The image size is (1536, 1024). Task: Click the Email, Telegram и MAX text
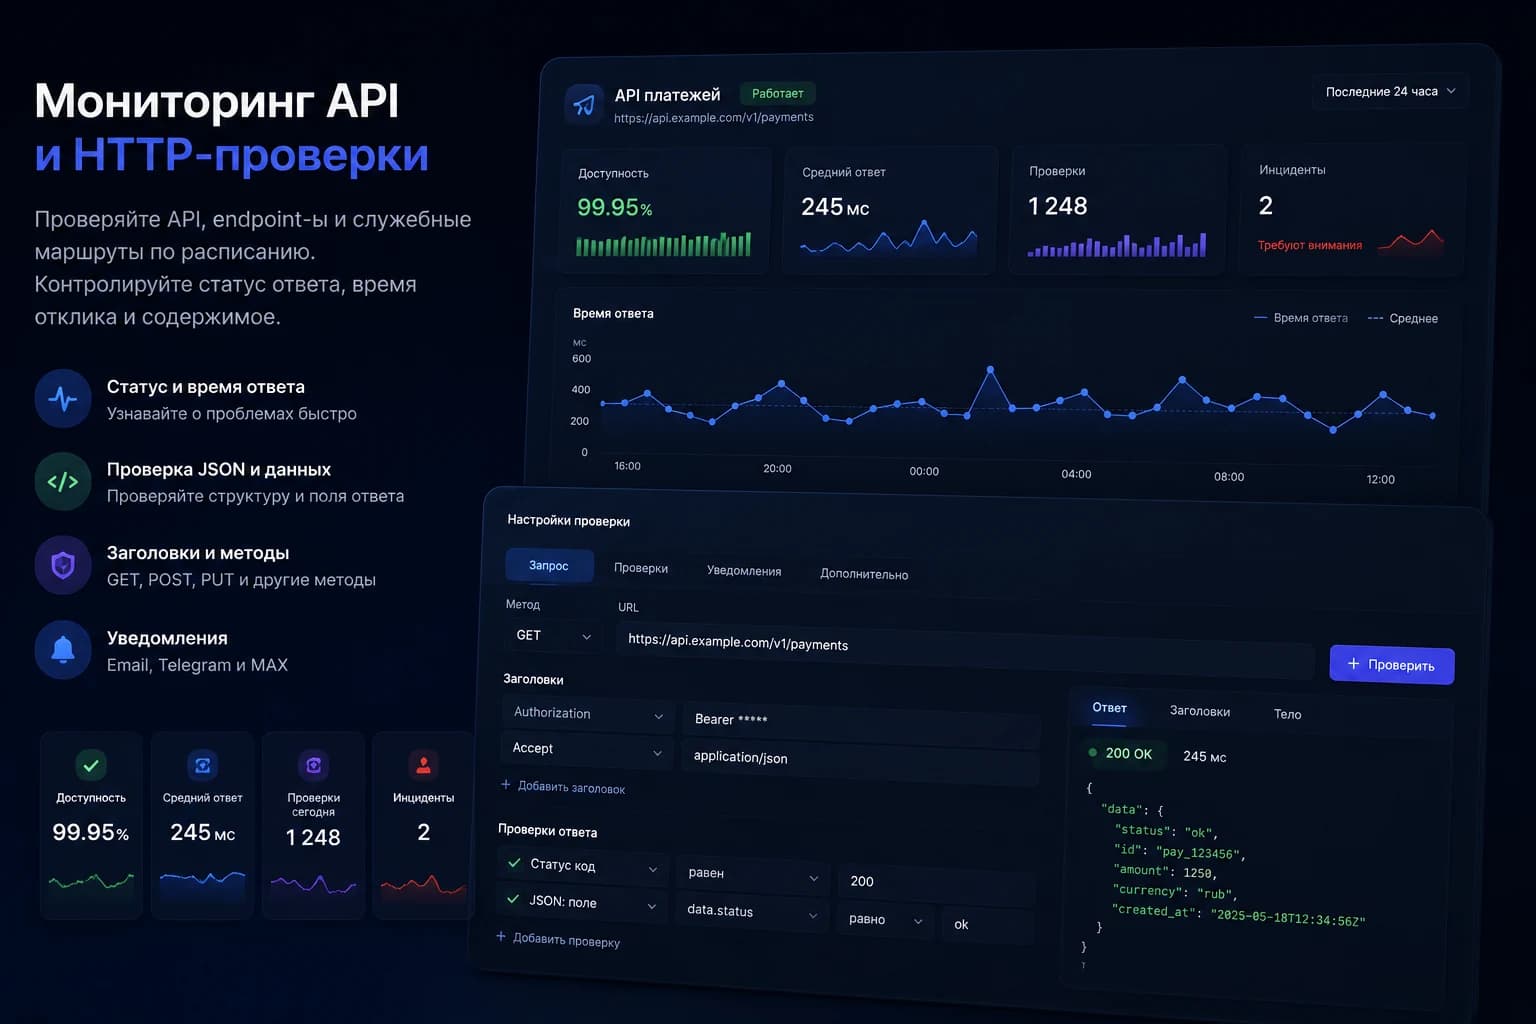click(197, 665)
